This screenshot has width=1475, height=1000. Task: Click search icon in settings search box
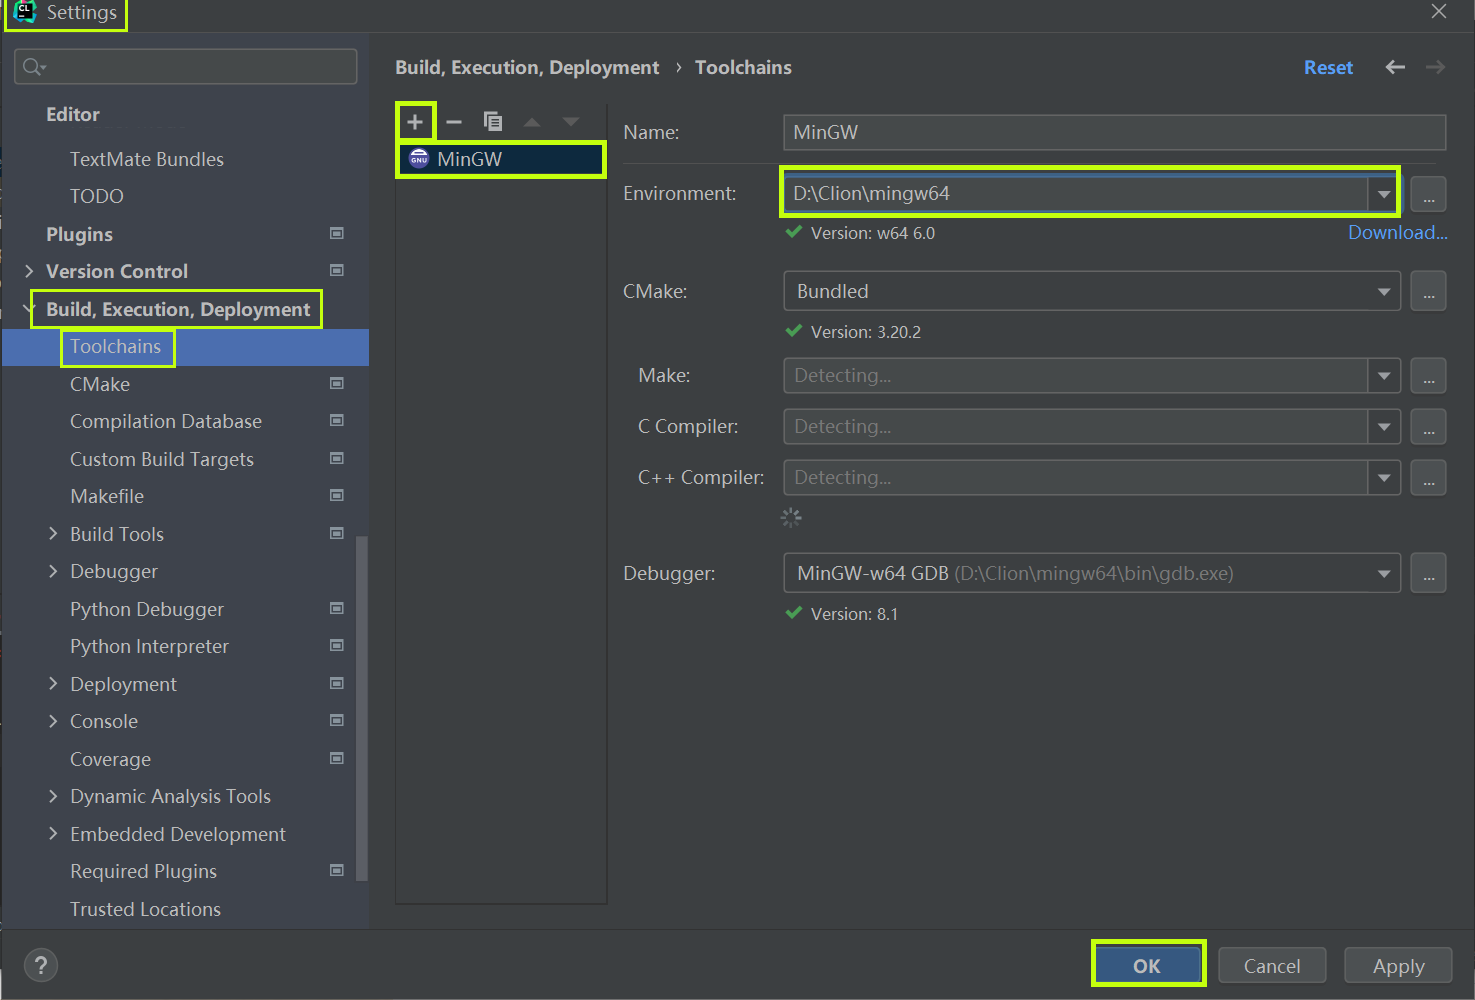[34, 67]
